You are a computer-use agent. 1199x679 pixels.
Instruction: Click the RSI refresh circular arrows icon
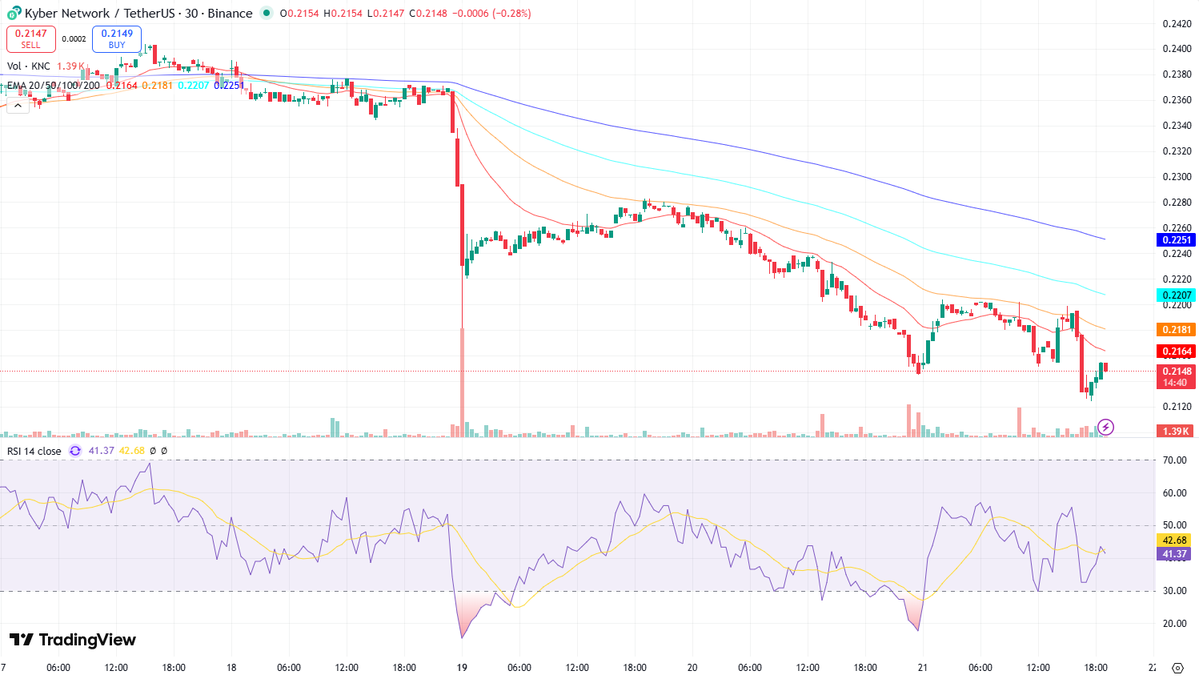click(75, 451)
